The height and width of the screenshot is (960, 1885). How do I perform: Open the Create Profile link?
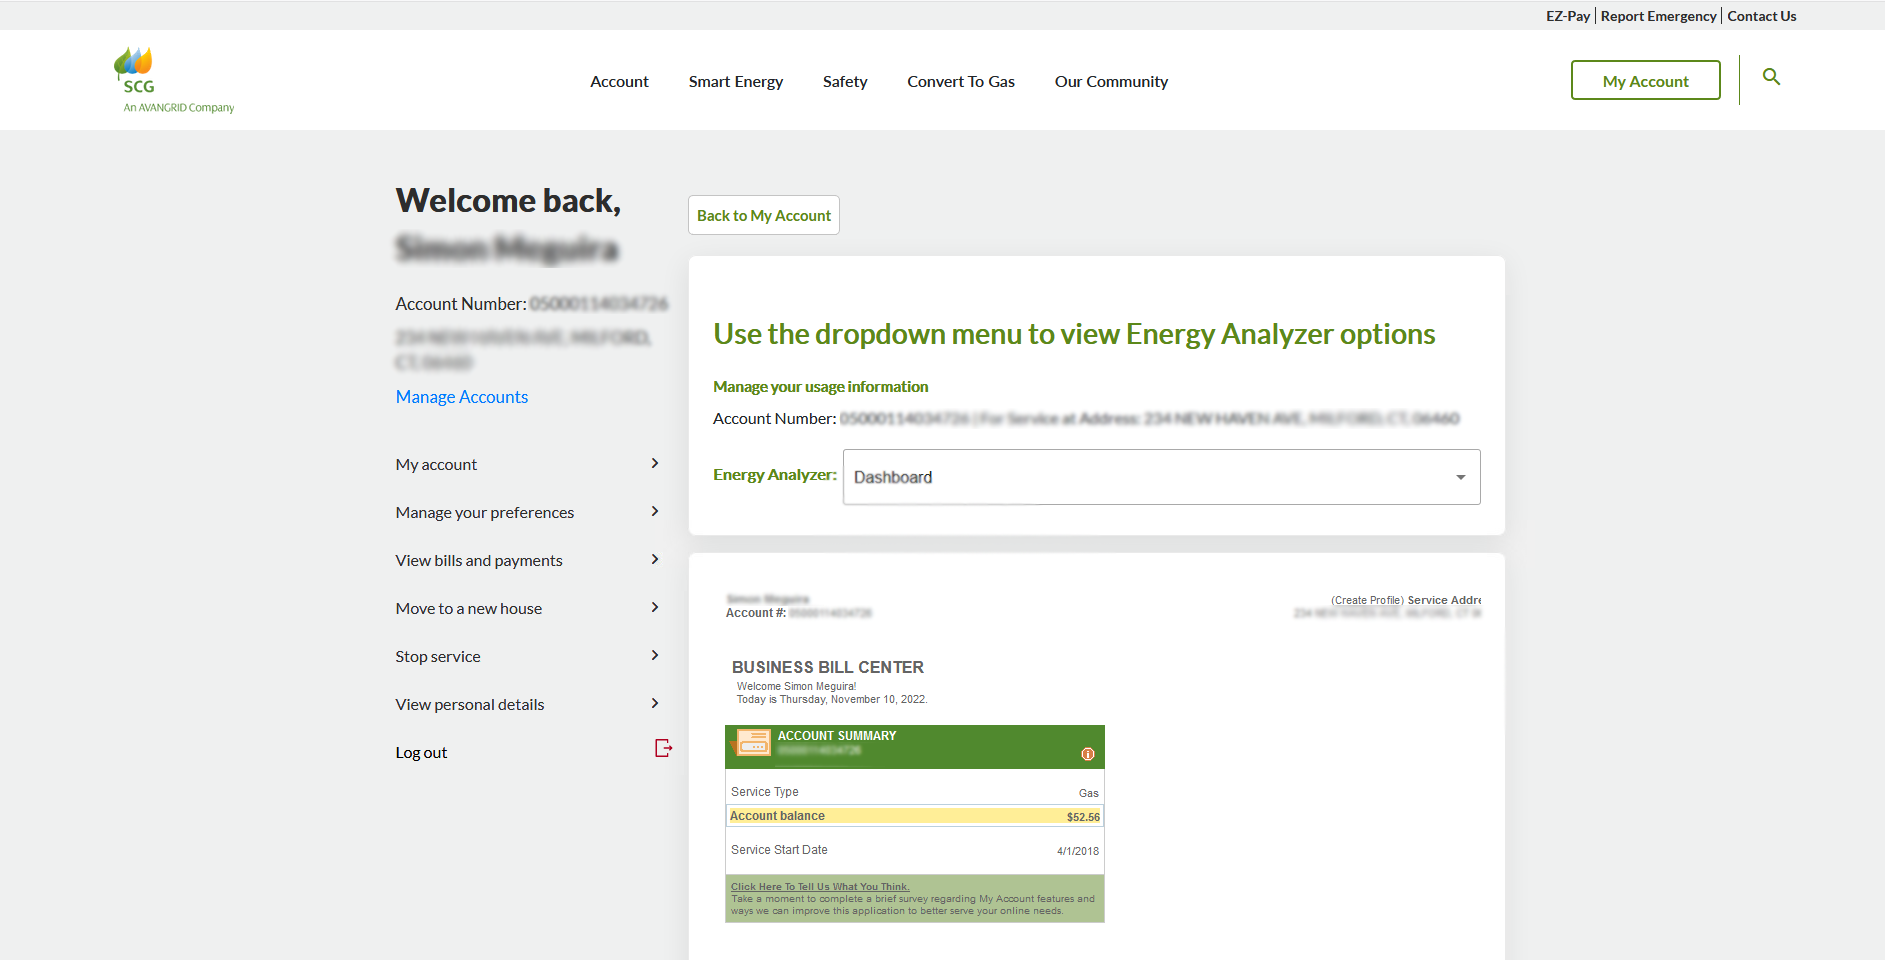(1367, 600)
